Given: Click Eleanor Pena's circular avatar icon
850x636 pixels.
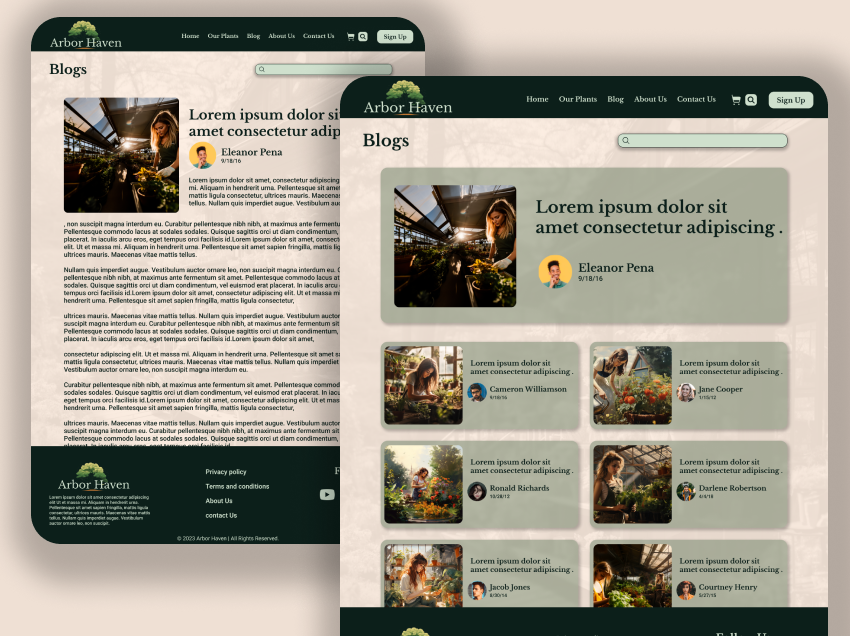Looking at the screenshot, I should [555, 271].
